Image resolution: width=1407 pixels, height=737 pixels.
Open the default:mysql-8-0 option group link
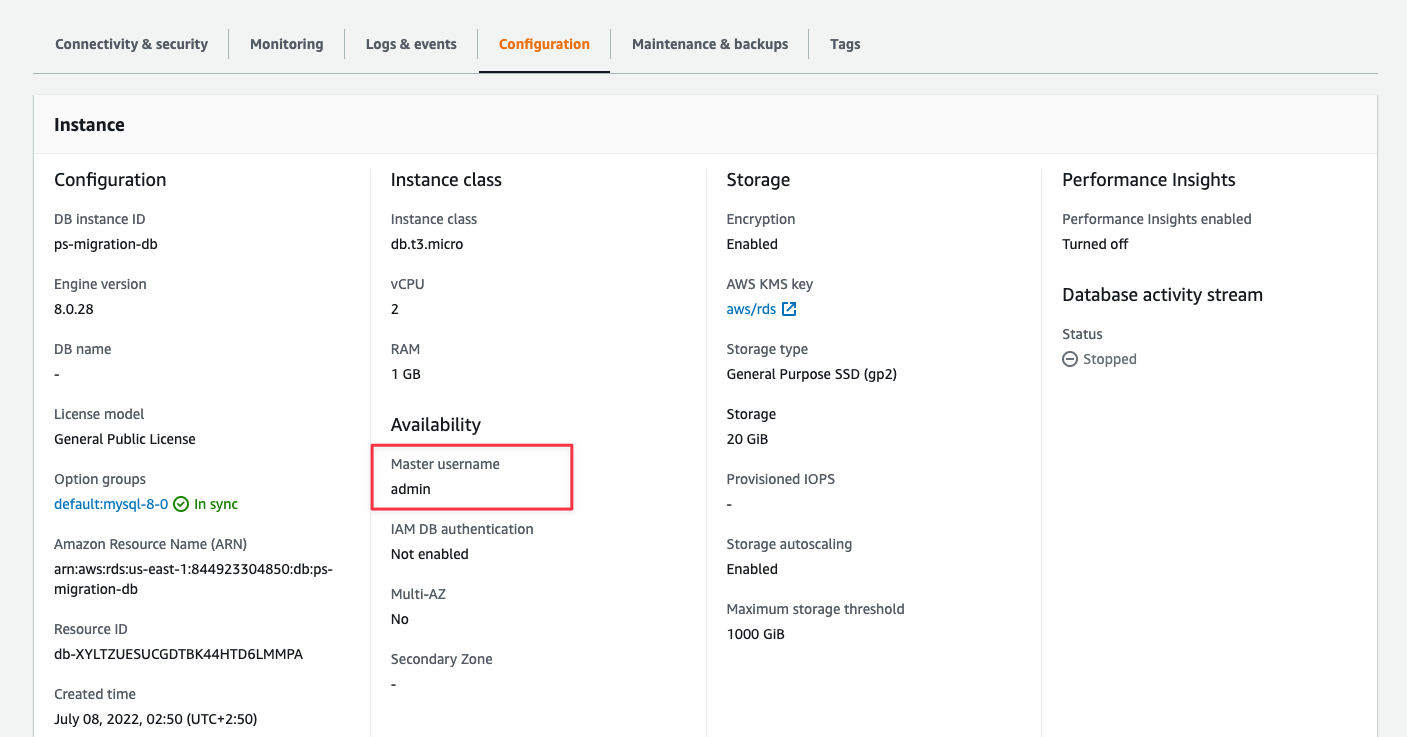[111, 504]
